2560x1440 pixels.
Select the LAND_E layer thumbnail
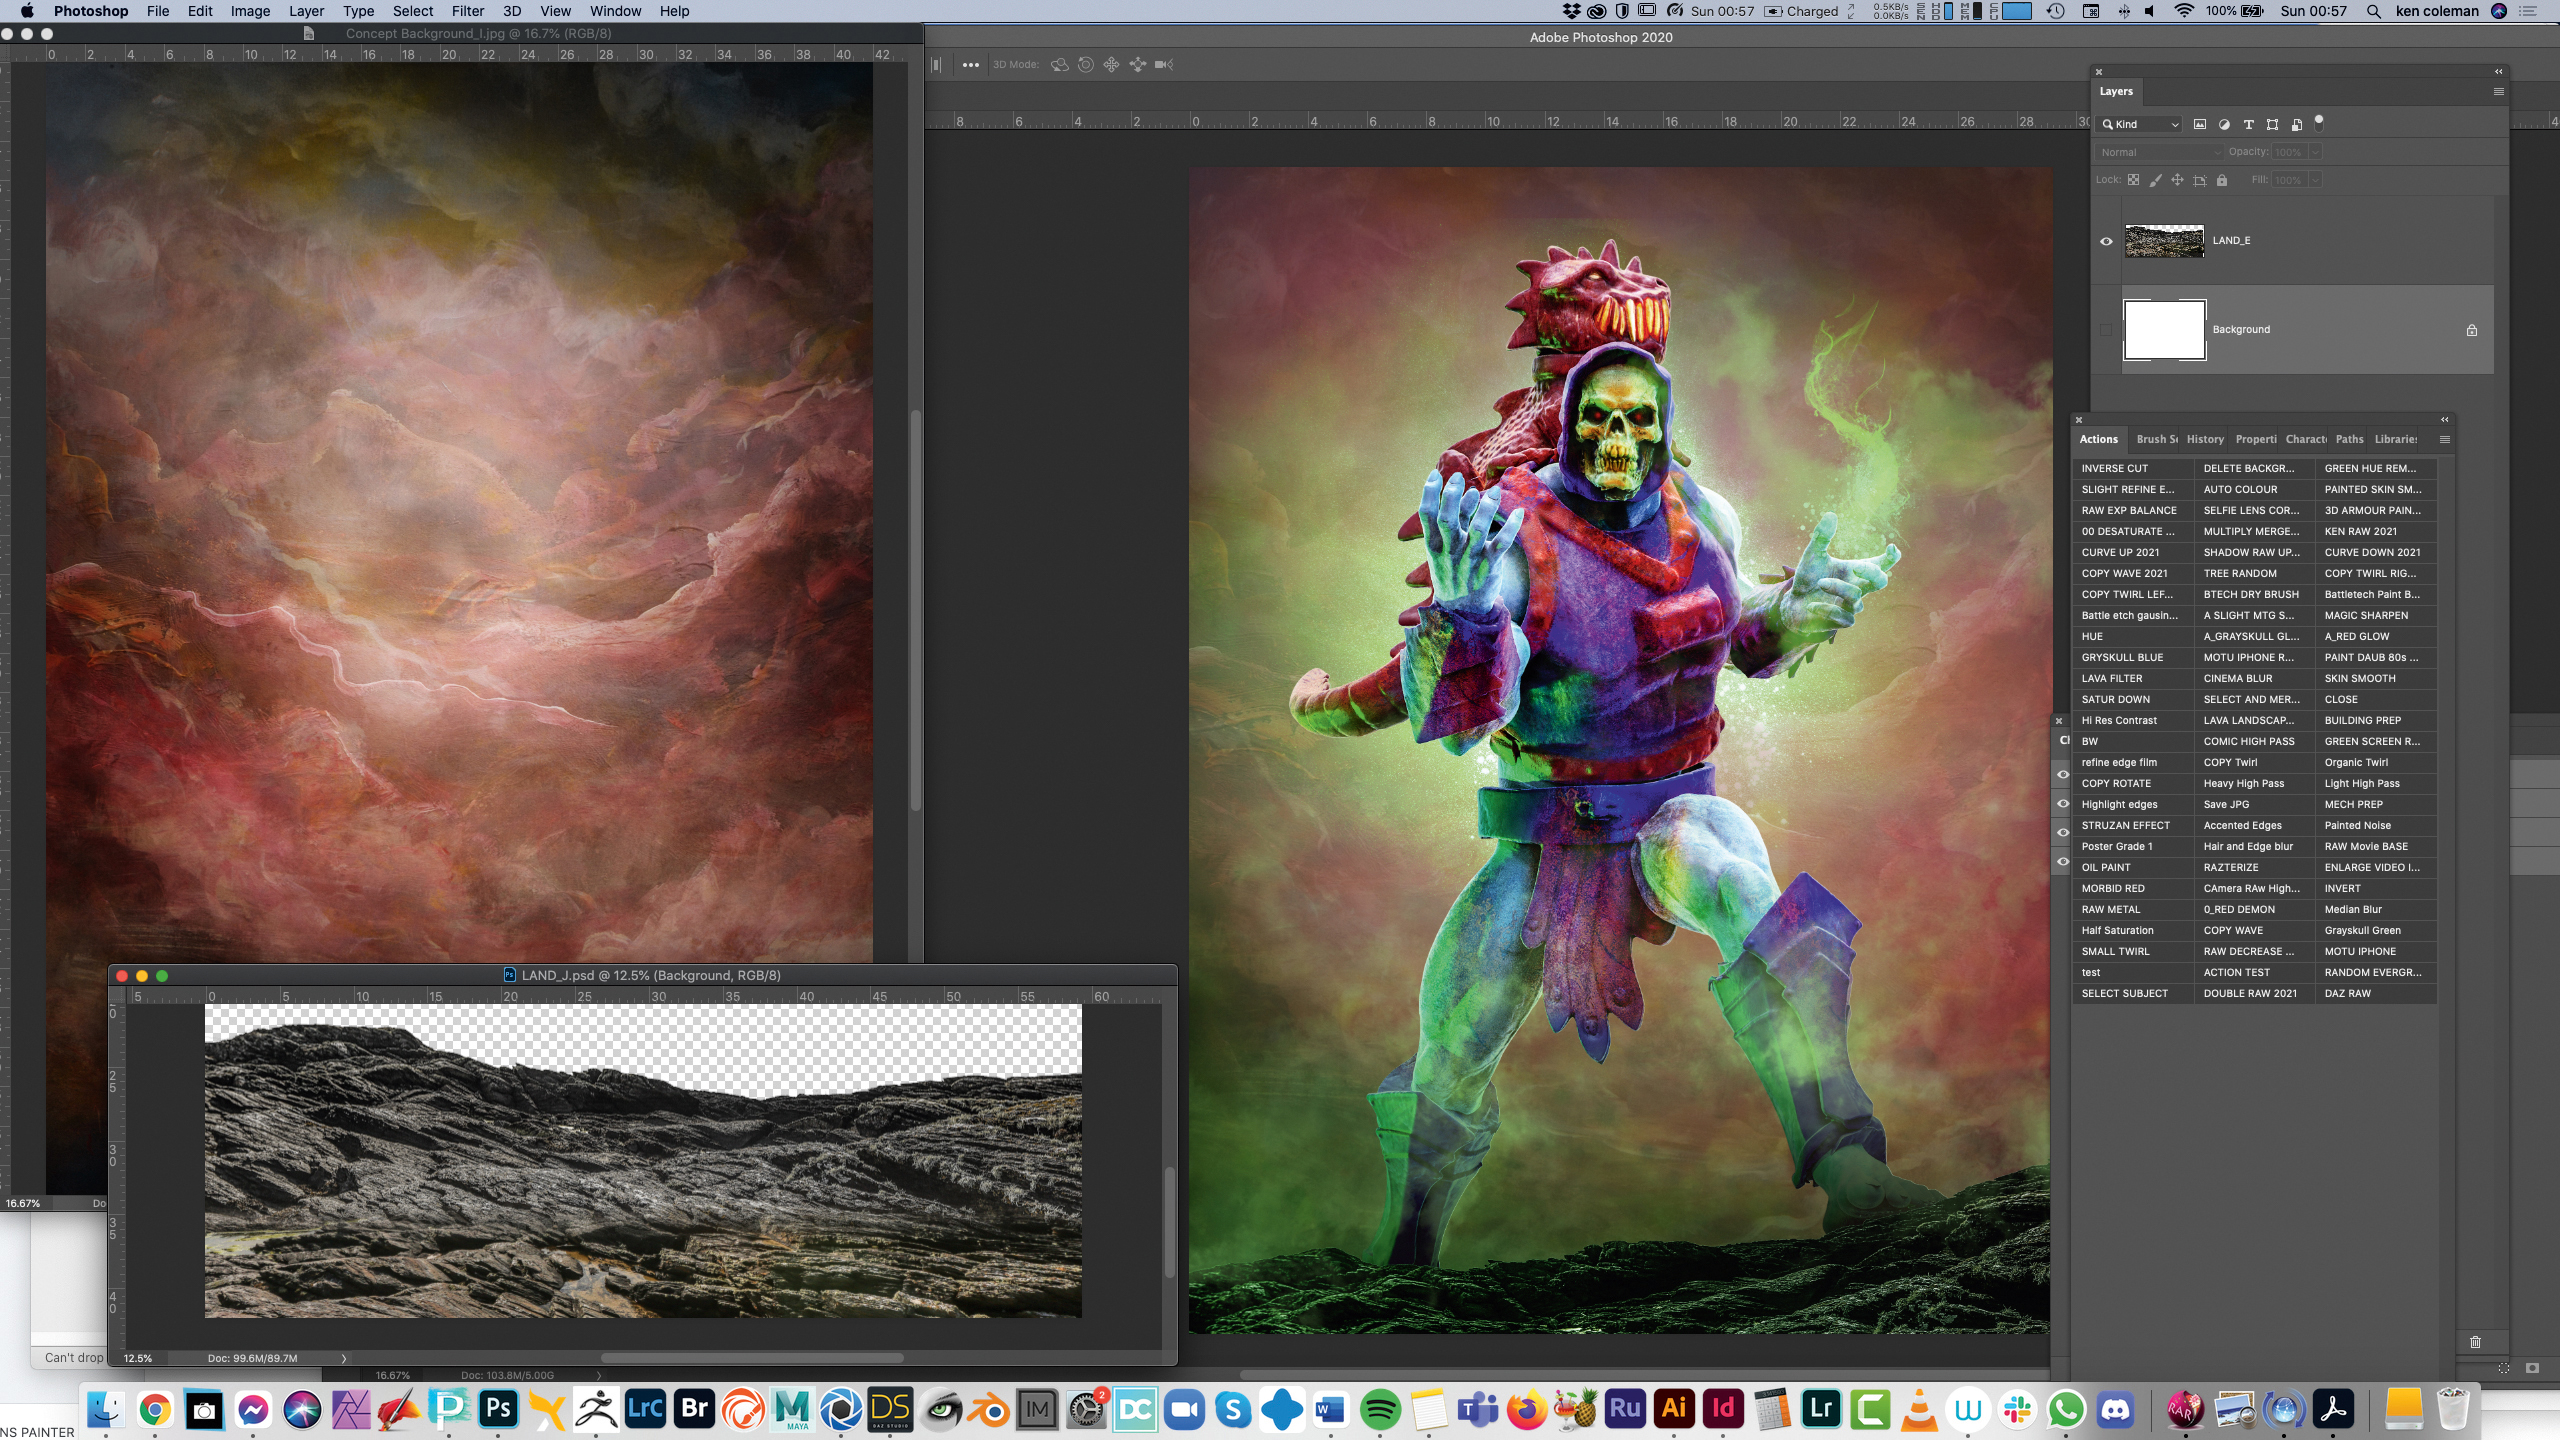2164,241
